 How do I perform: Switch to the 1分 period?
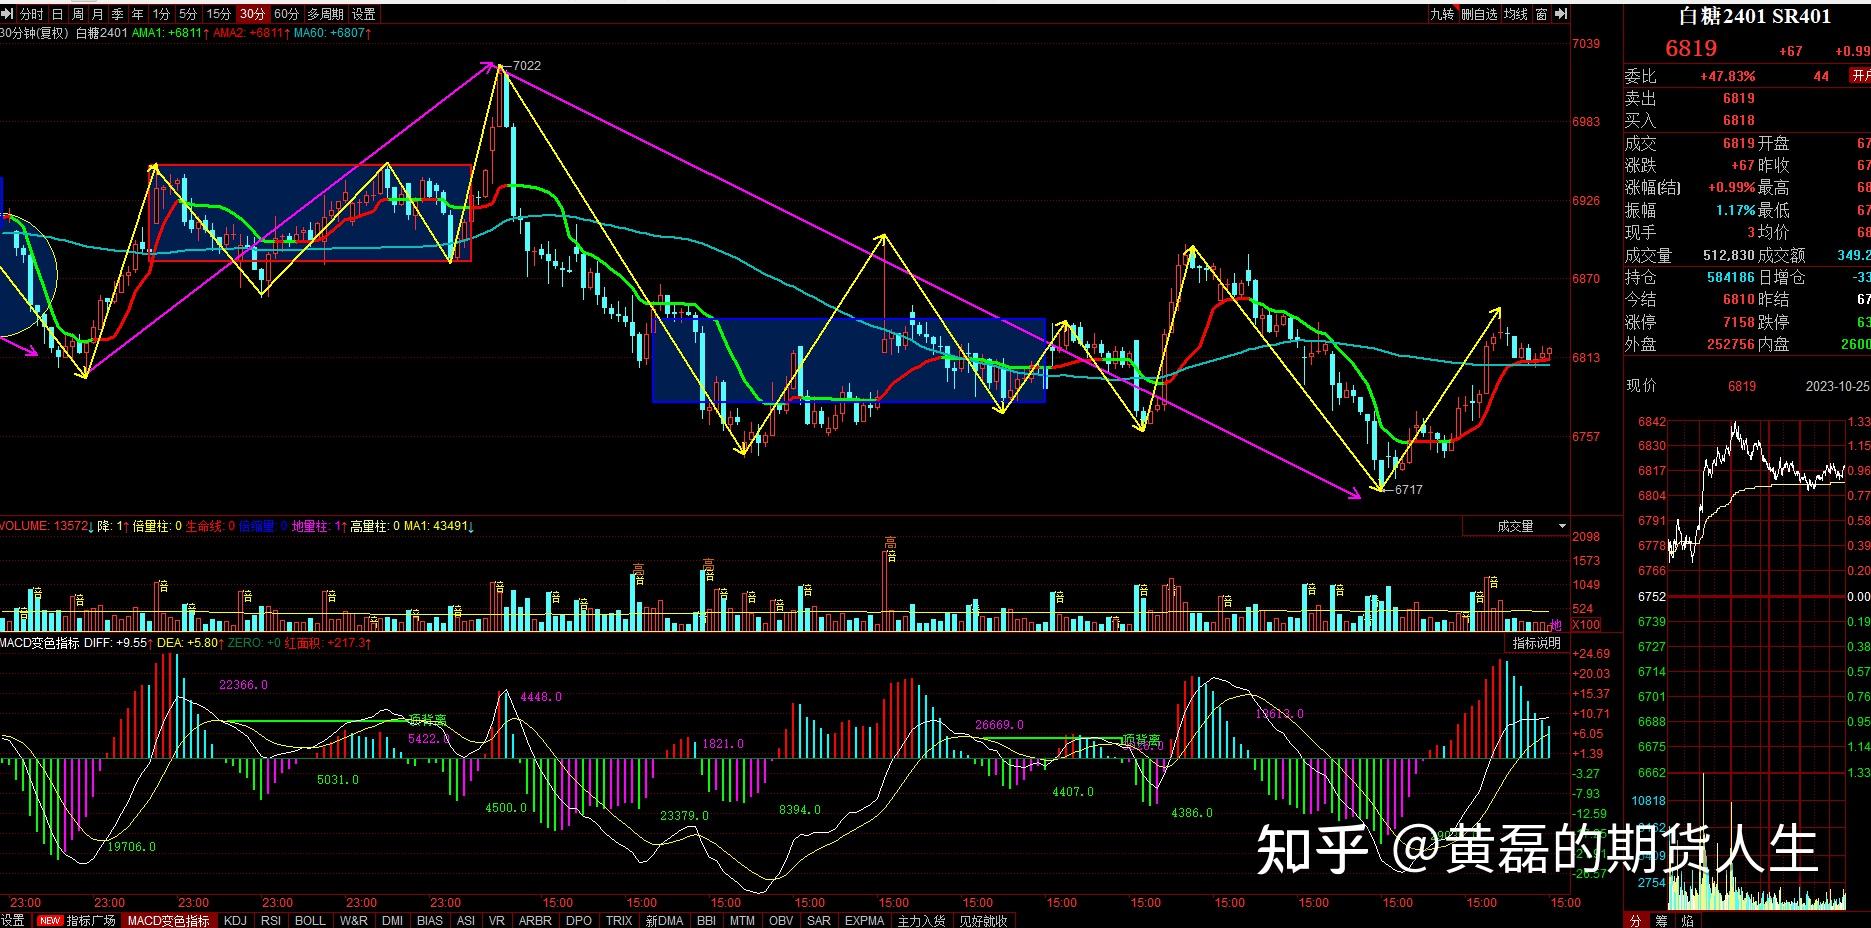(161, 14)
